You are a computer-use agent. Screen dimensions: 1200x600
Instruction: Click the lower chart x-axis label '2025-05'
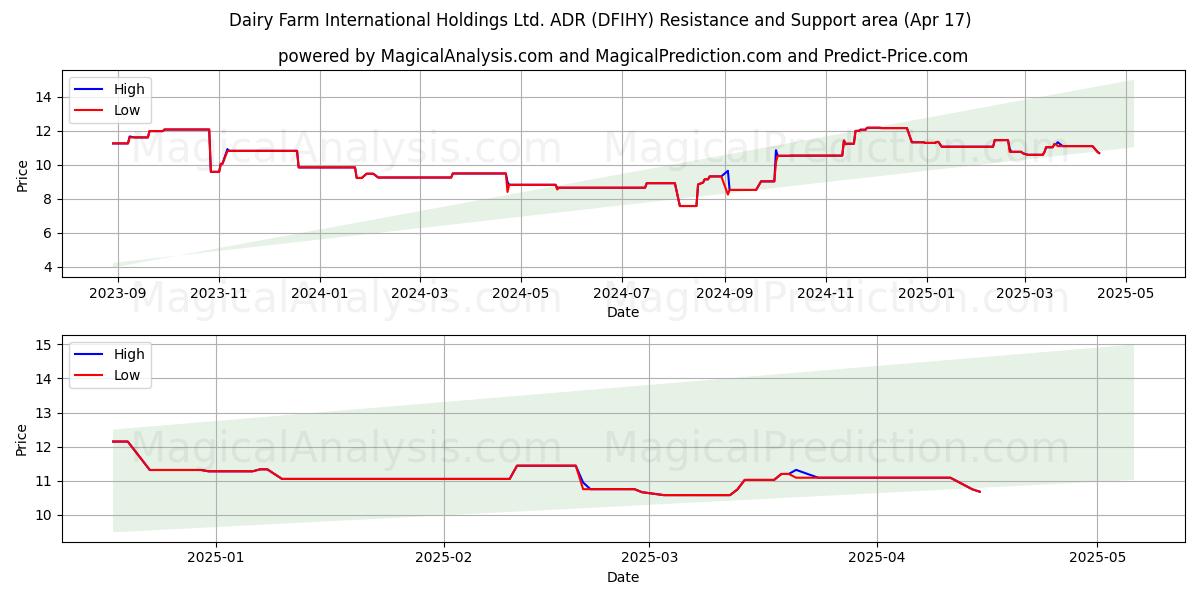(x=1097, y=560)
